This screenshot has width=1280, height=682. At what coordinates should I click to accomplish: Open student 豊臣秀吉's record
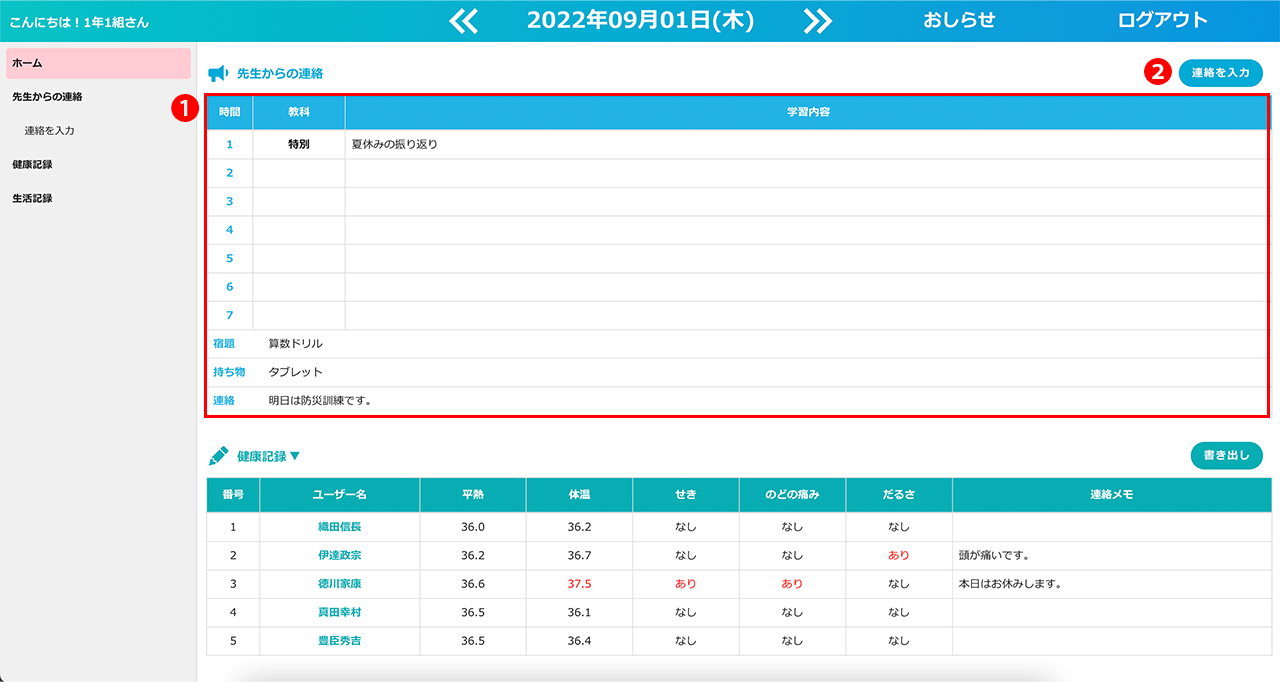tap(339, 641)
